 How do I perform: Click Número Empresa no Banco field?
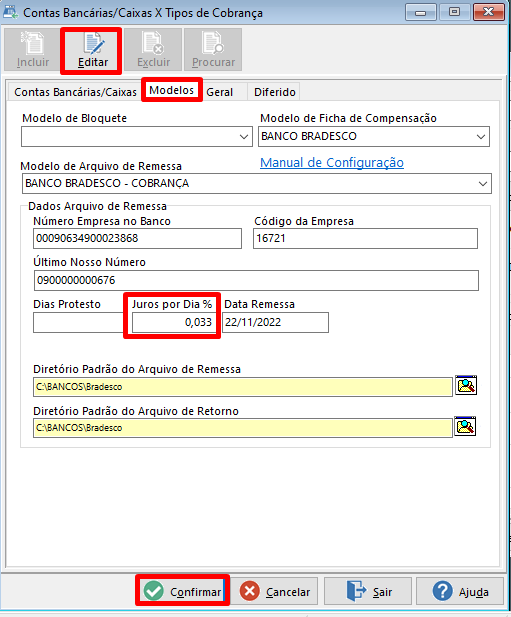coord(137,238)
